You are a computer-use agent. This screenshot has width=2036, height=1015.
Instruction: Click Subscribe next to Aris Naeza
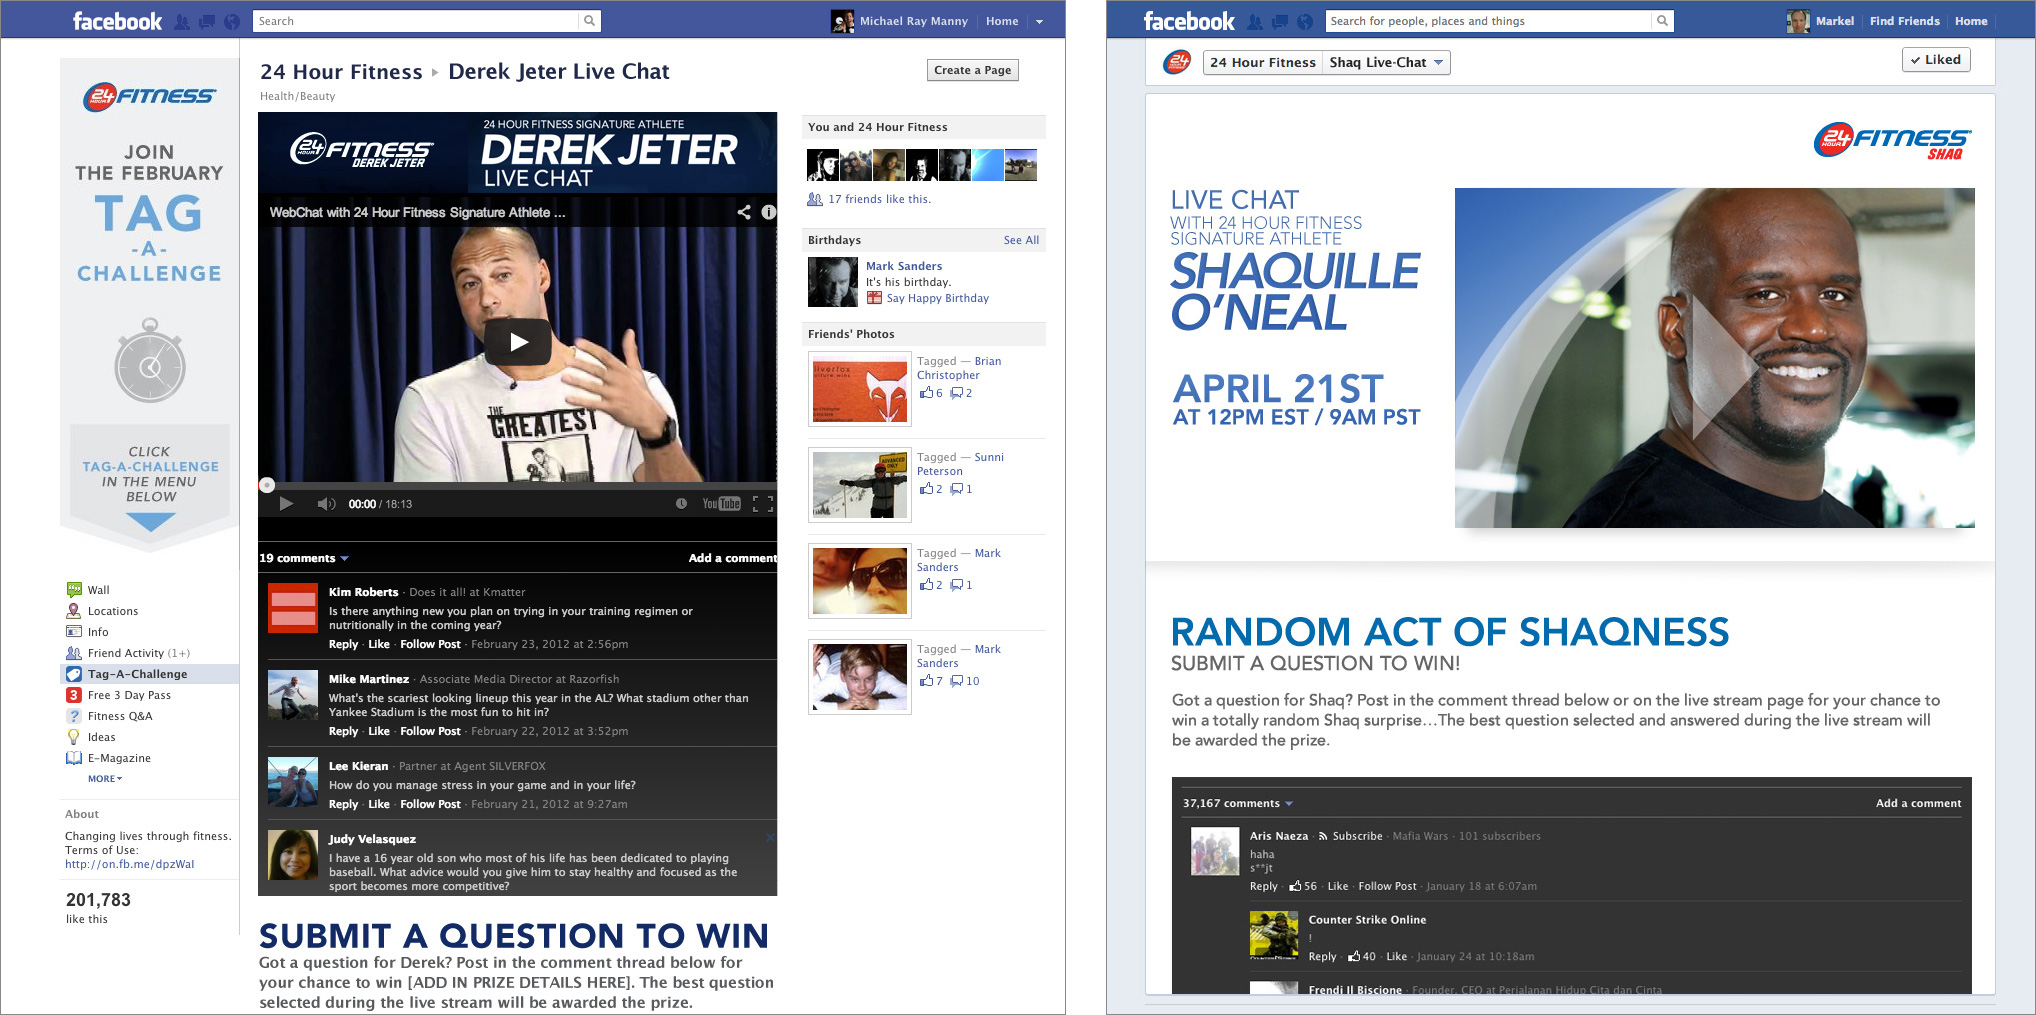tap(1357, 836)
